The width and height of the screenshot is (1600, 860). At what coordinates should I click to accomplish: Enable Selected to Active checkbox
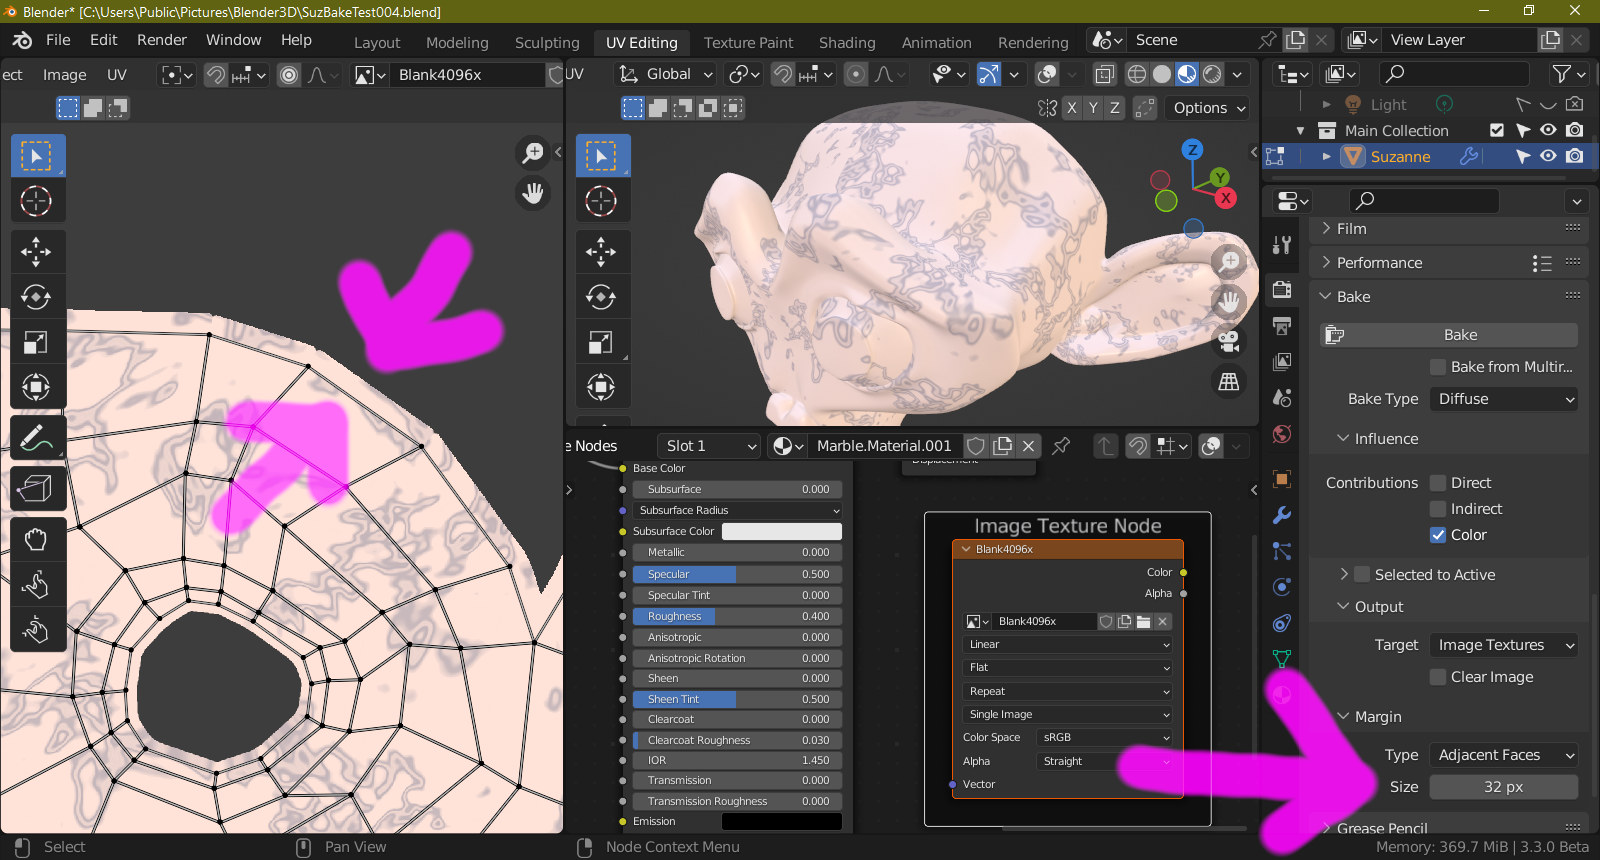(x=1362, y=575)
